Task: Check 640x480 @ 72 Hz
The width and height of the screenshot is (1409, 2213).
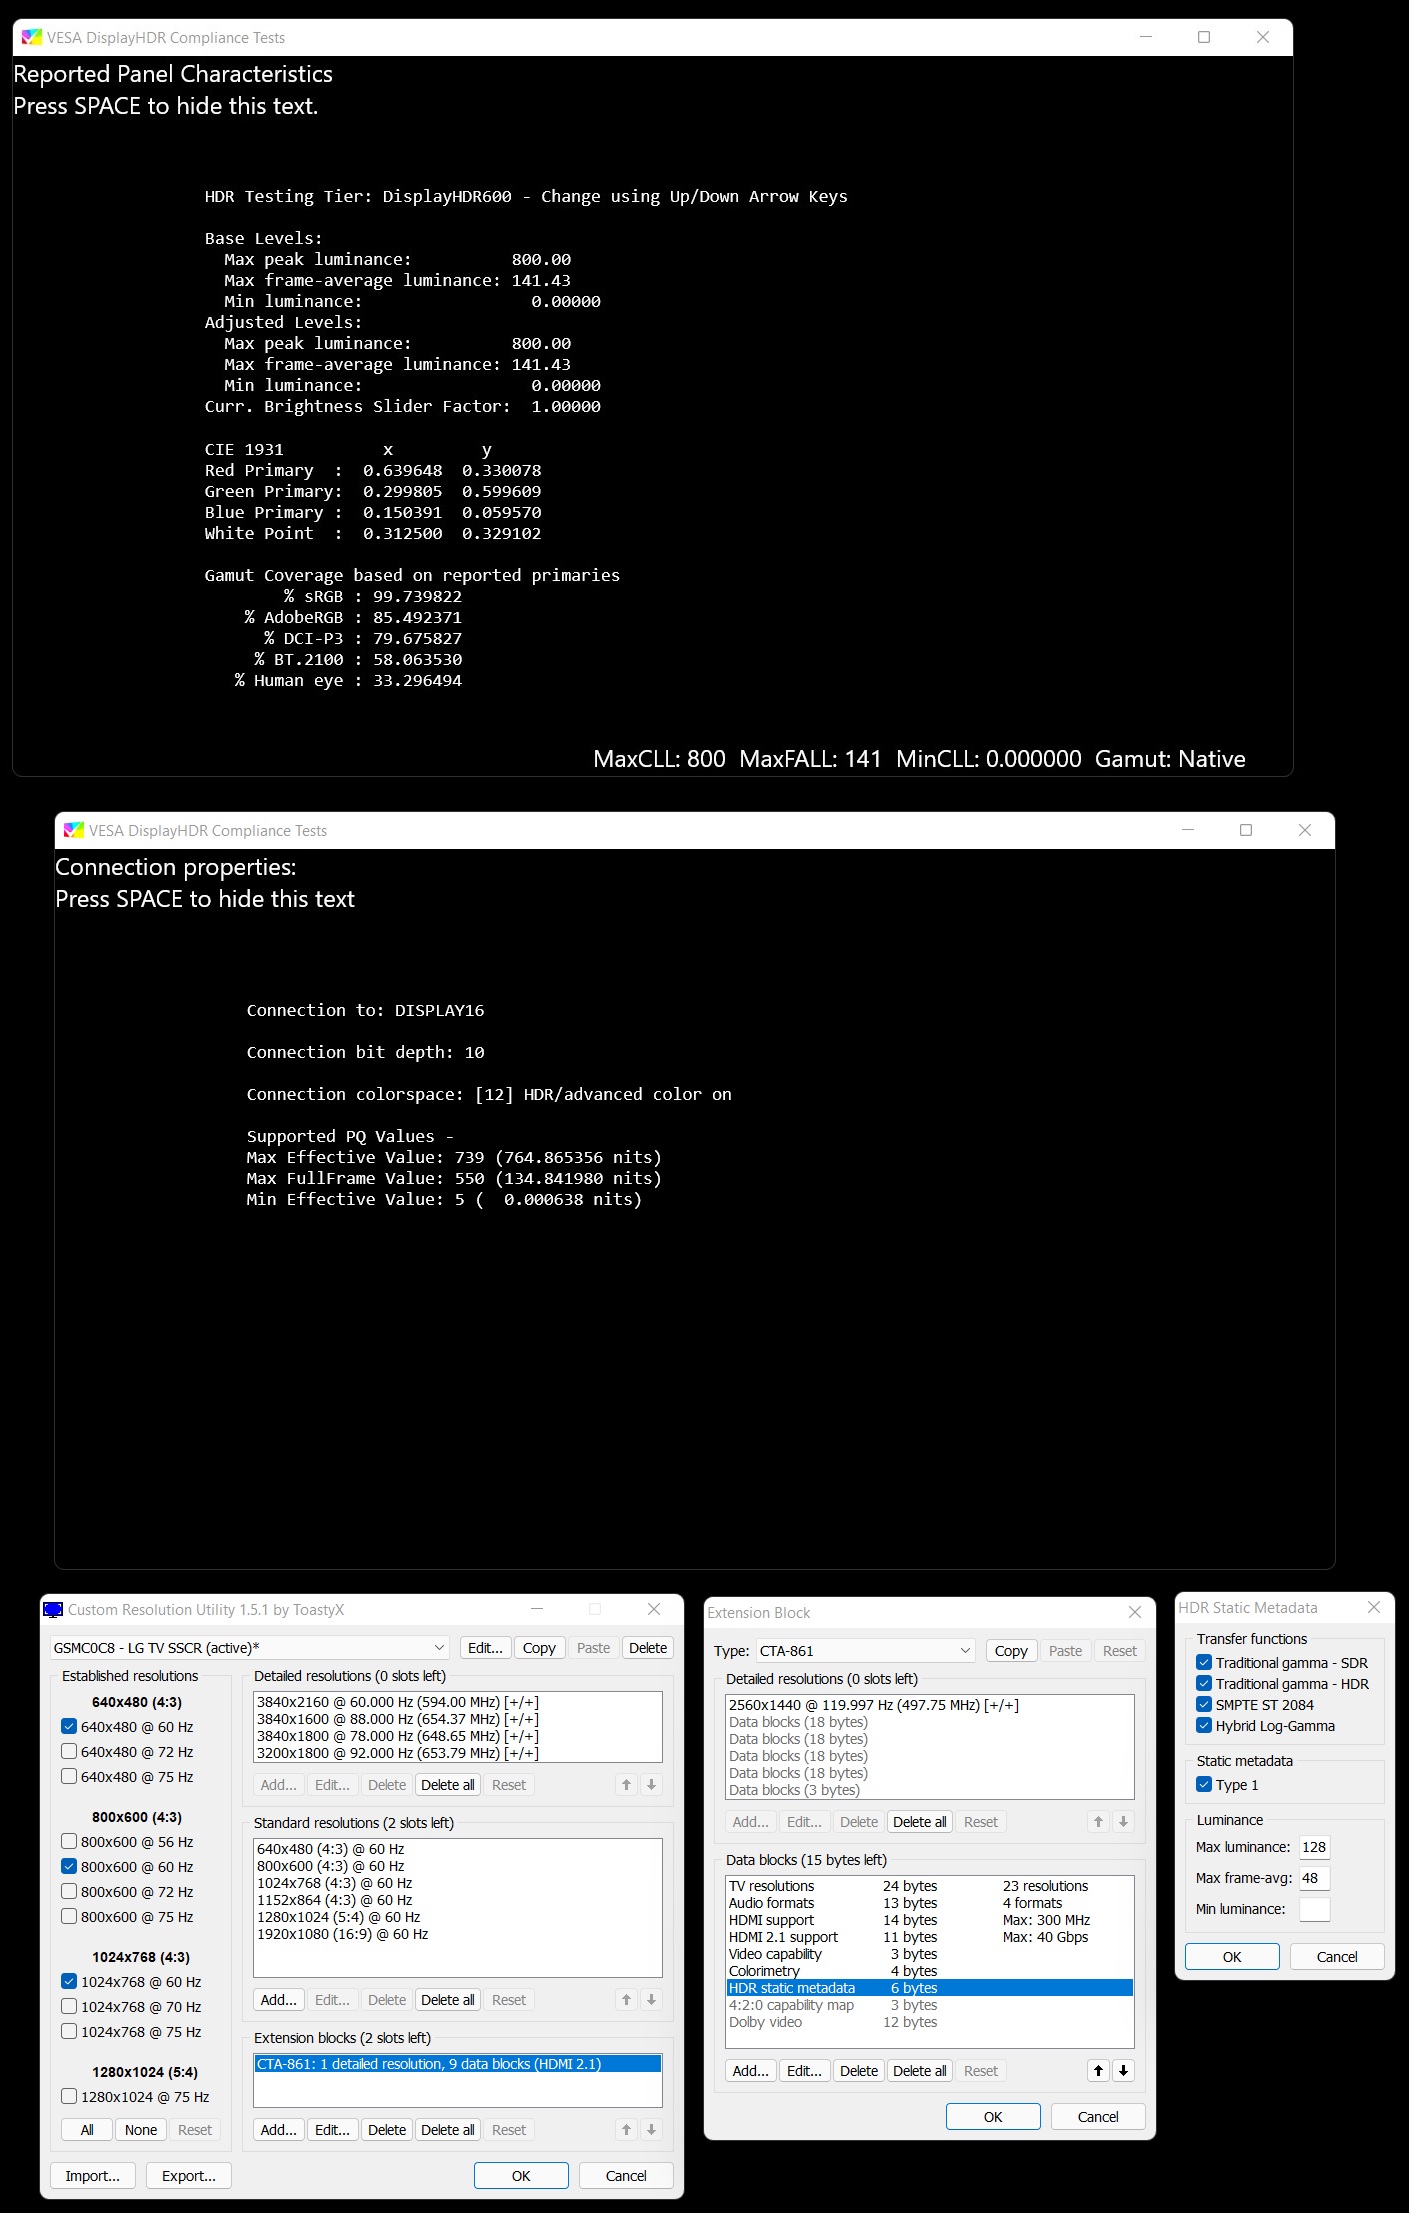Action: 69,1751
